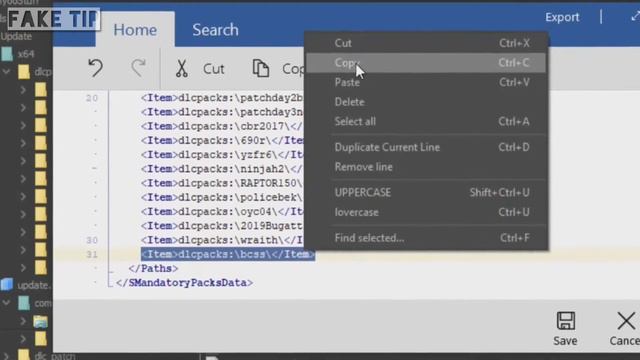The height and width of the screenshot is (360, 640).
Task: Click the expand window arrow icon near Export
Action: (635, 17)
